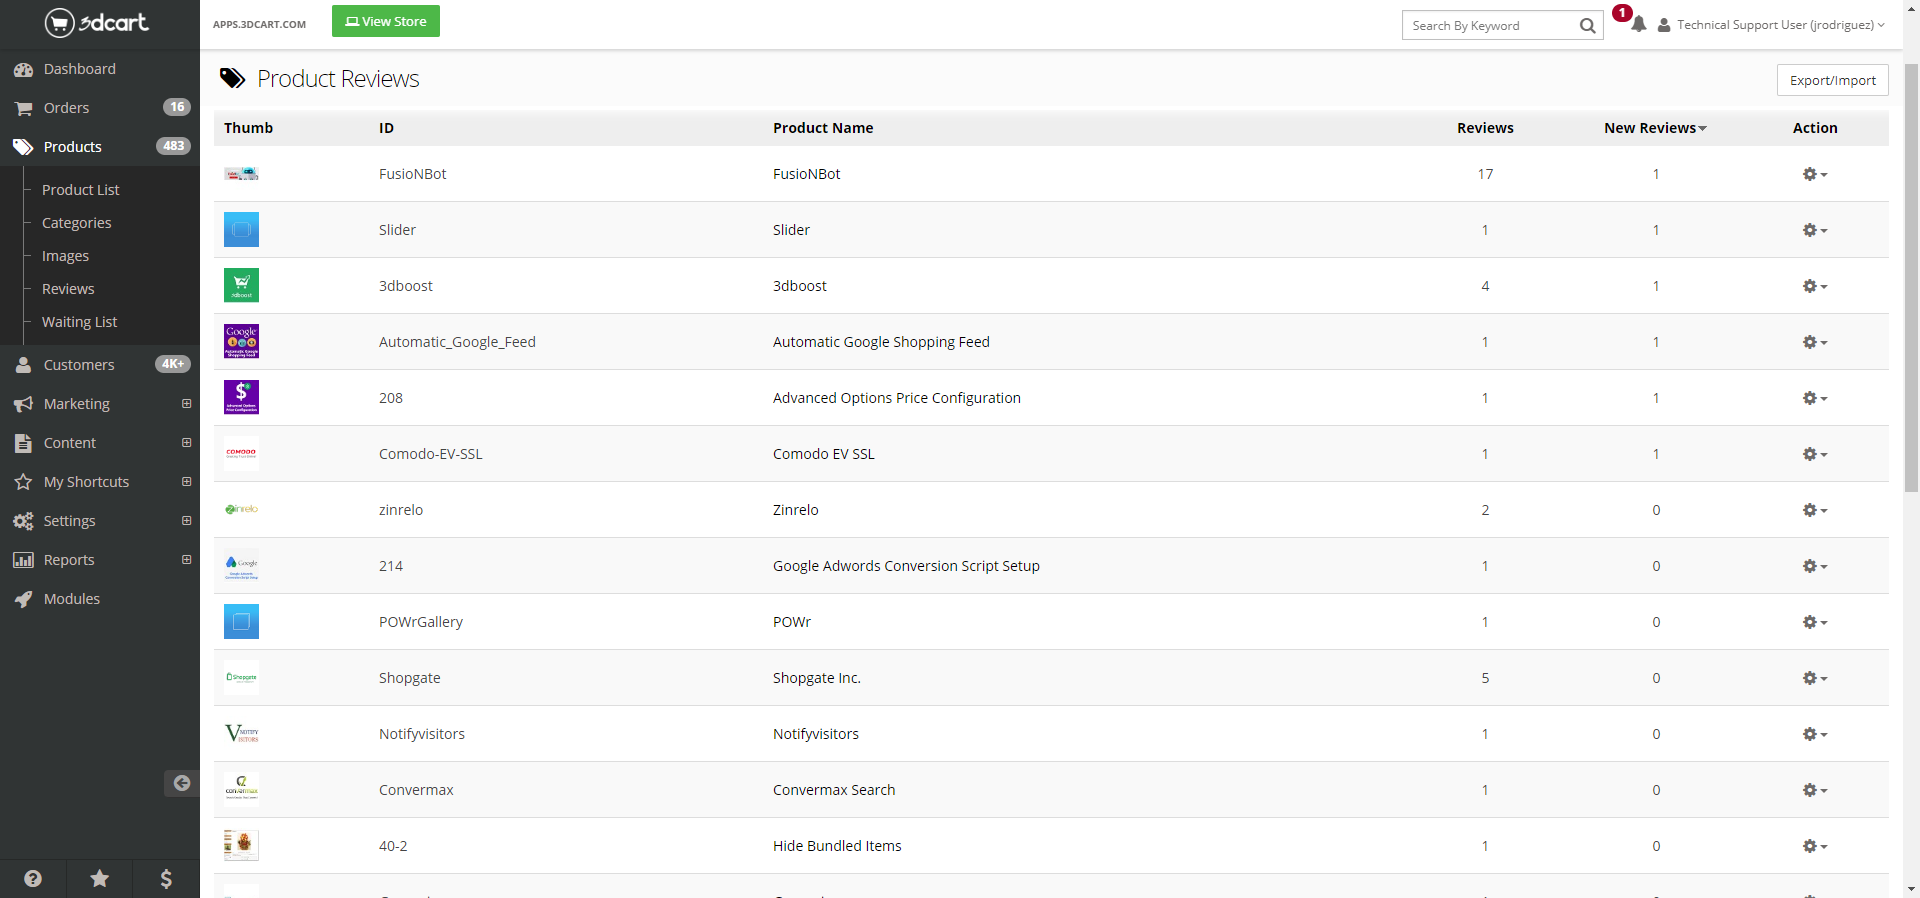Expand the Marketing menu section
This screenshot has height=898, width=1920.
pos(186,404)
